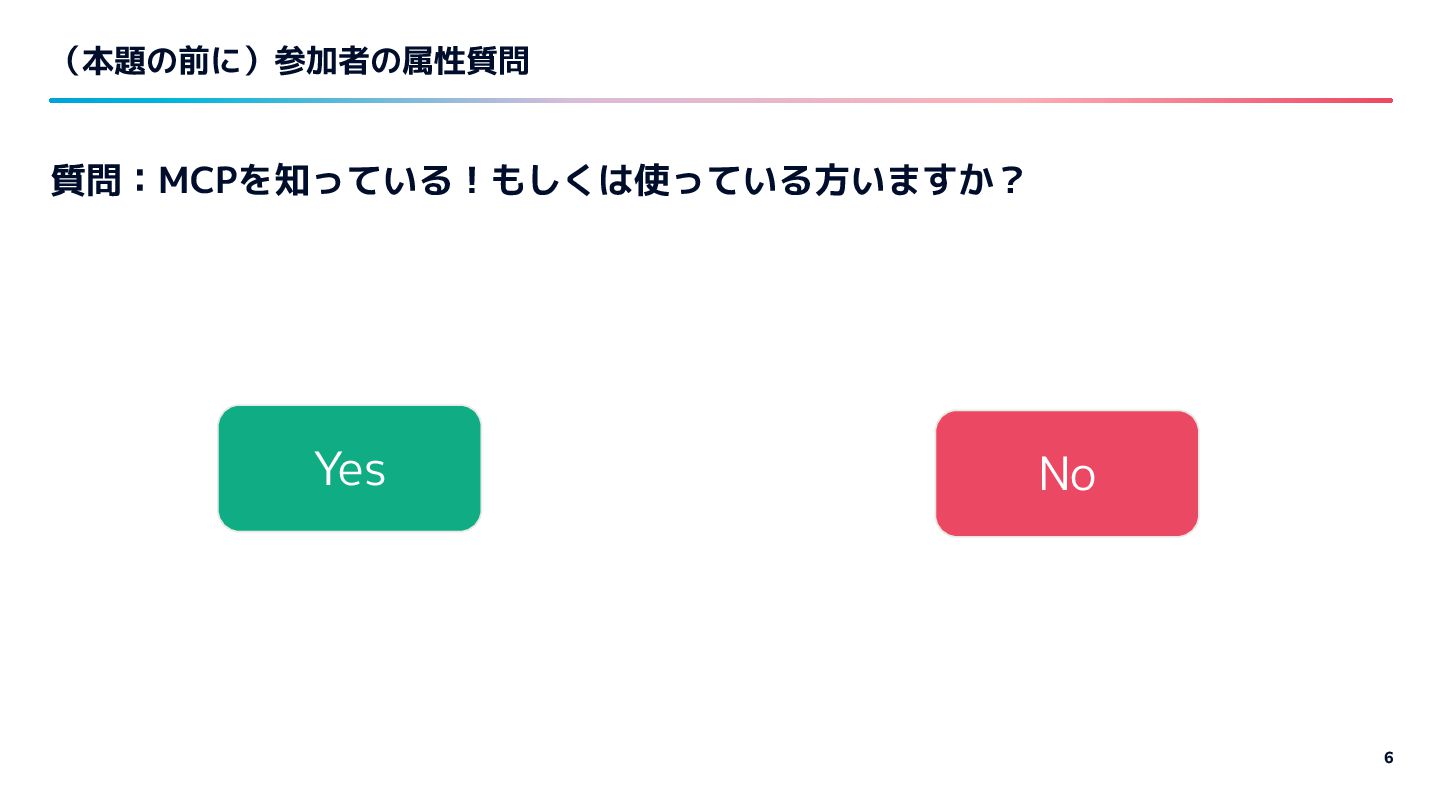Viewport: 1440px width, 810px height.
Task: Click the red No button
Action: point(1067,473)
